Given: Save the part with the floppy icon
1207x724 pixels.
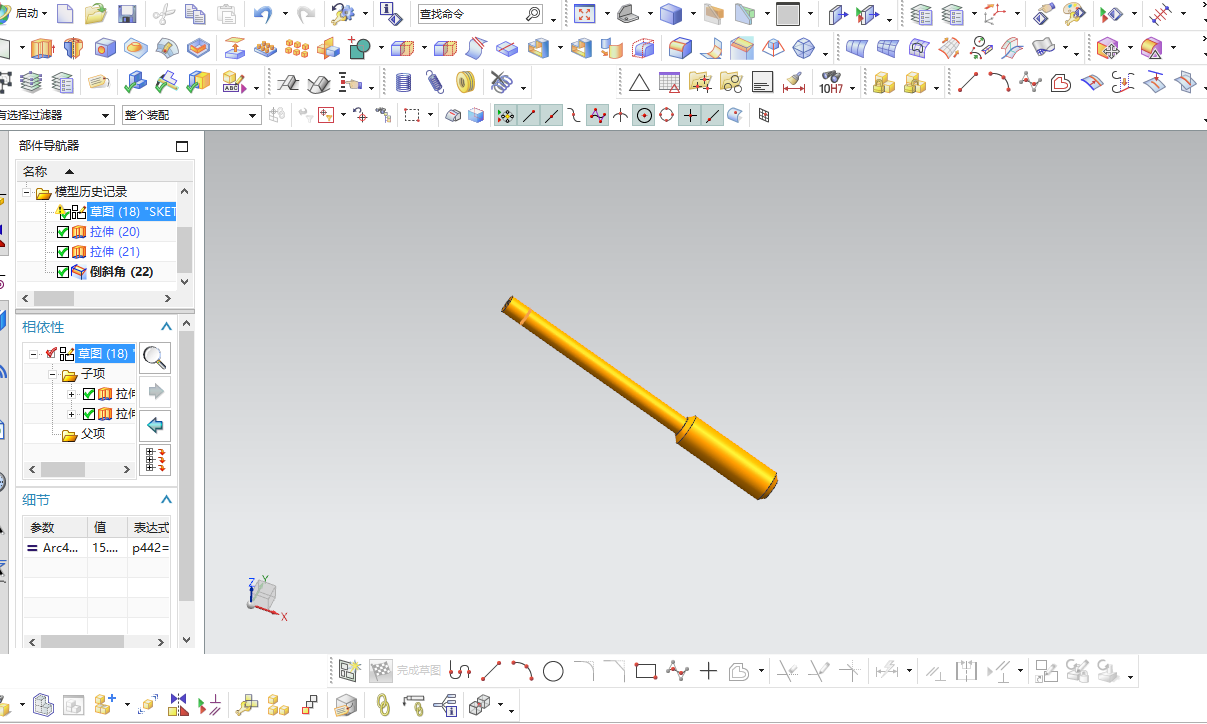Looking at the screenshot, I should (127, 14).
